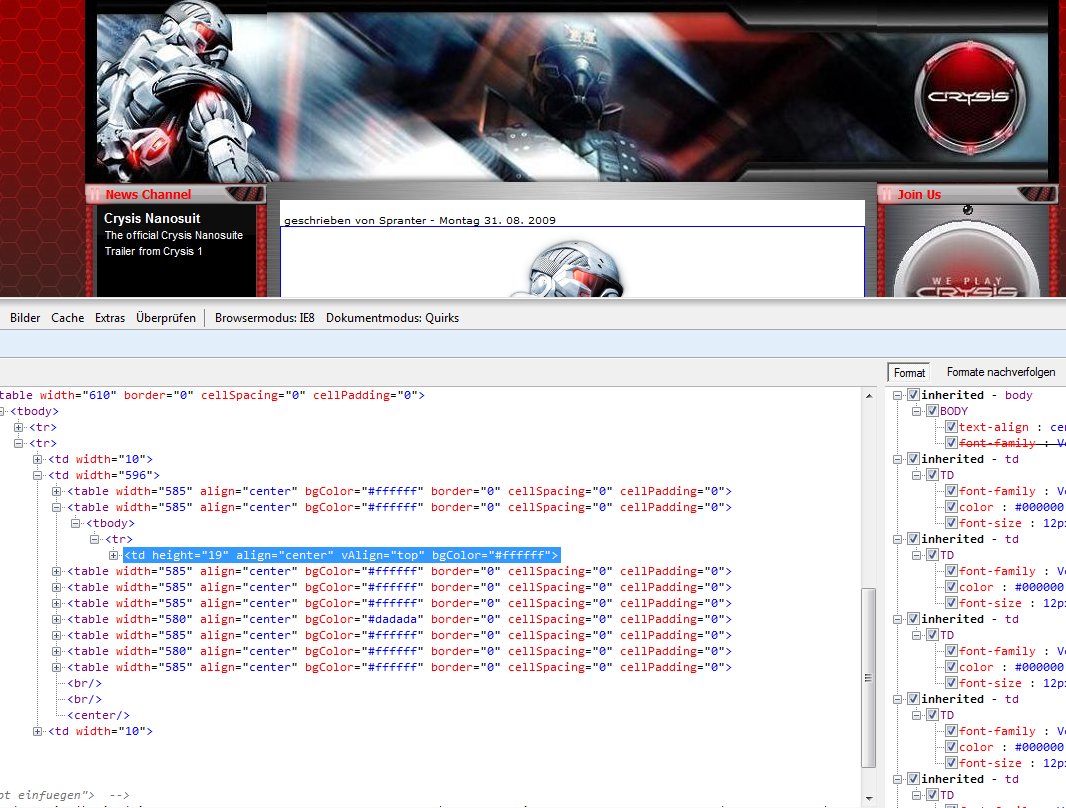Expand the collapsed tr node
This screenshot has width=1066, height=808.
18,427
